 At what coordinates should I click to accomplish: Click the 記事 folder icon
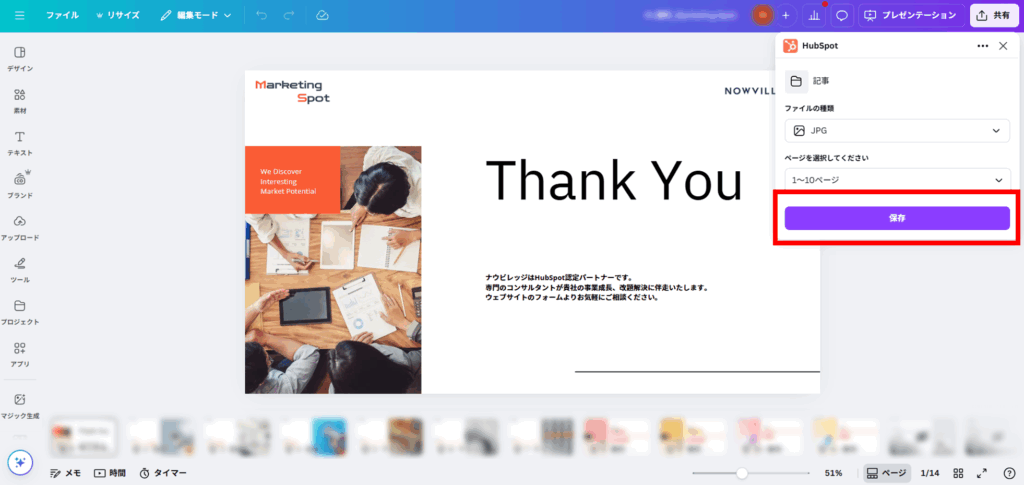pos(796,82)
